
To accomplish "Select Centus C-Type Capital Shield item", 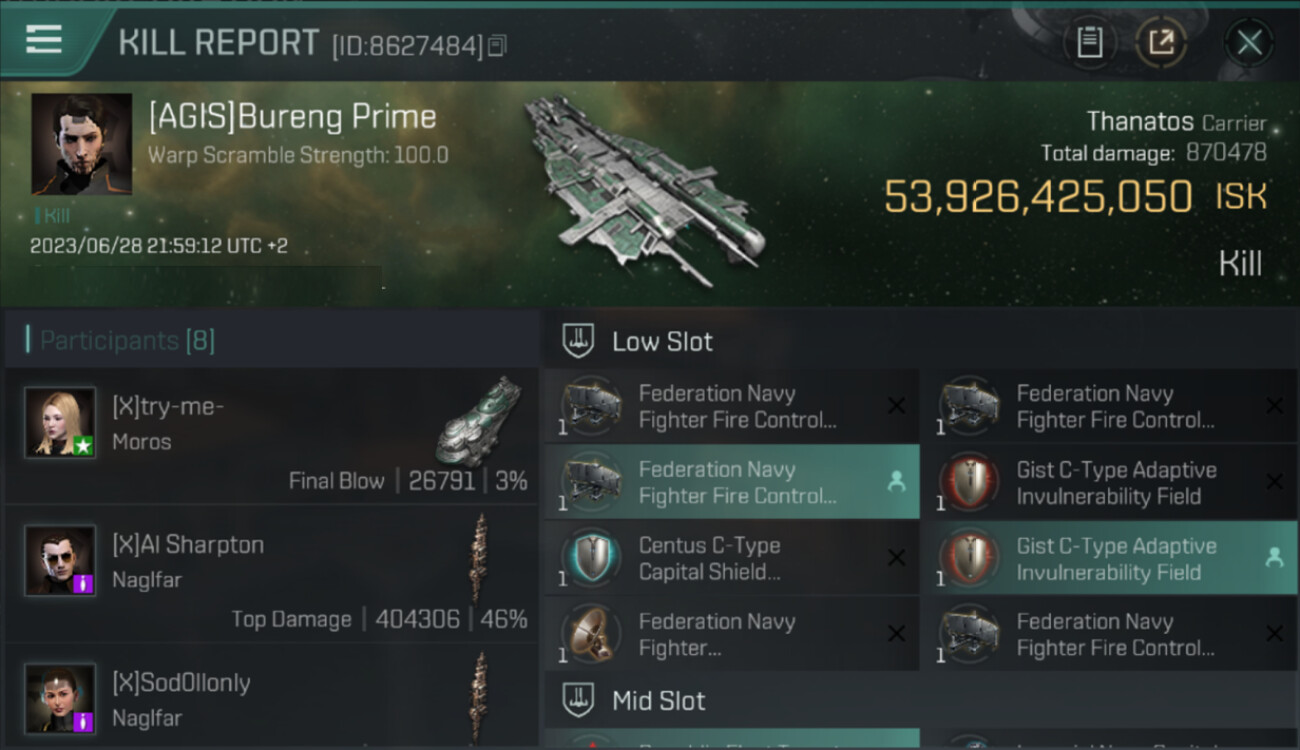I will click(x=731, y=558).
